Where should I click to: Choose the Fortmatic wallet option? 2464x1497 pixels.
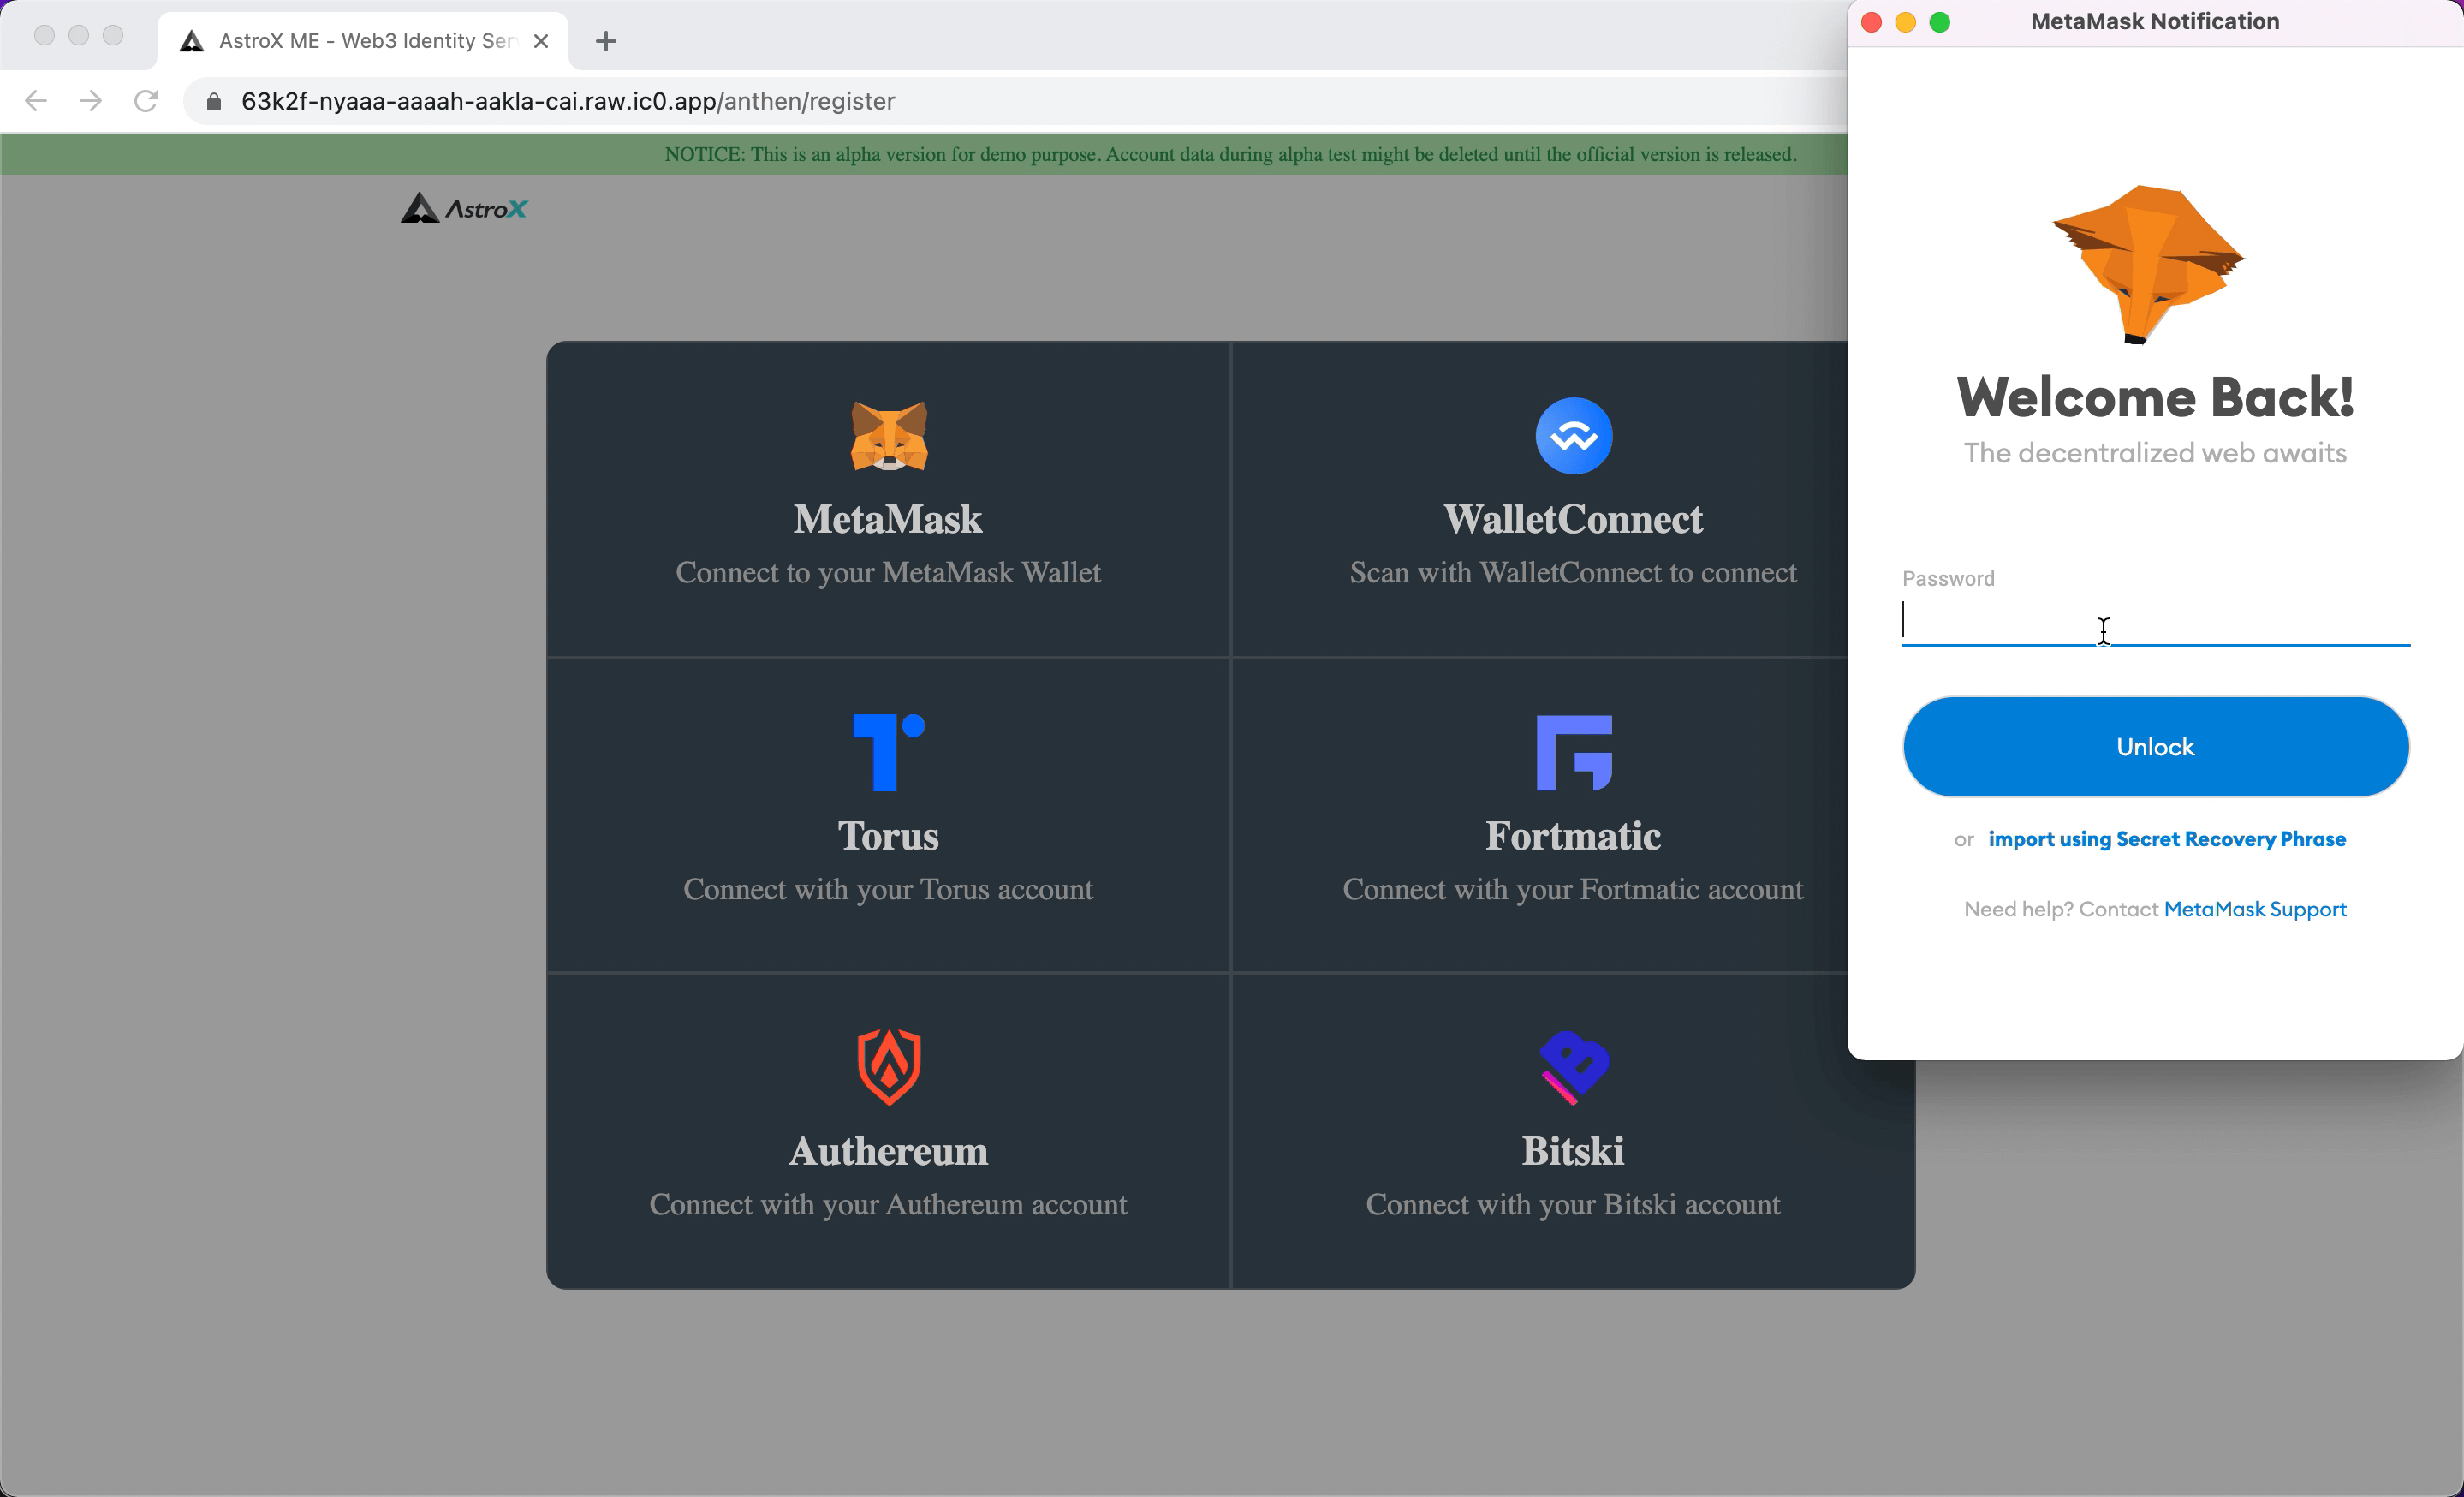[1573, 815]
